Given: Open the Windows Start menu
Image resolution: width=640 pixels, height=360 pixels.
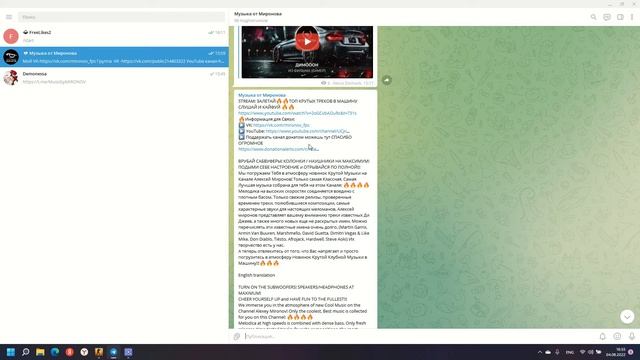Looking at the screenshot, I should click(11, 352).
